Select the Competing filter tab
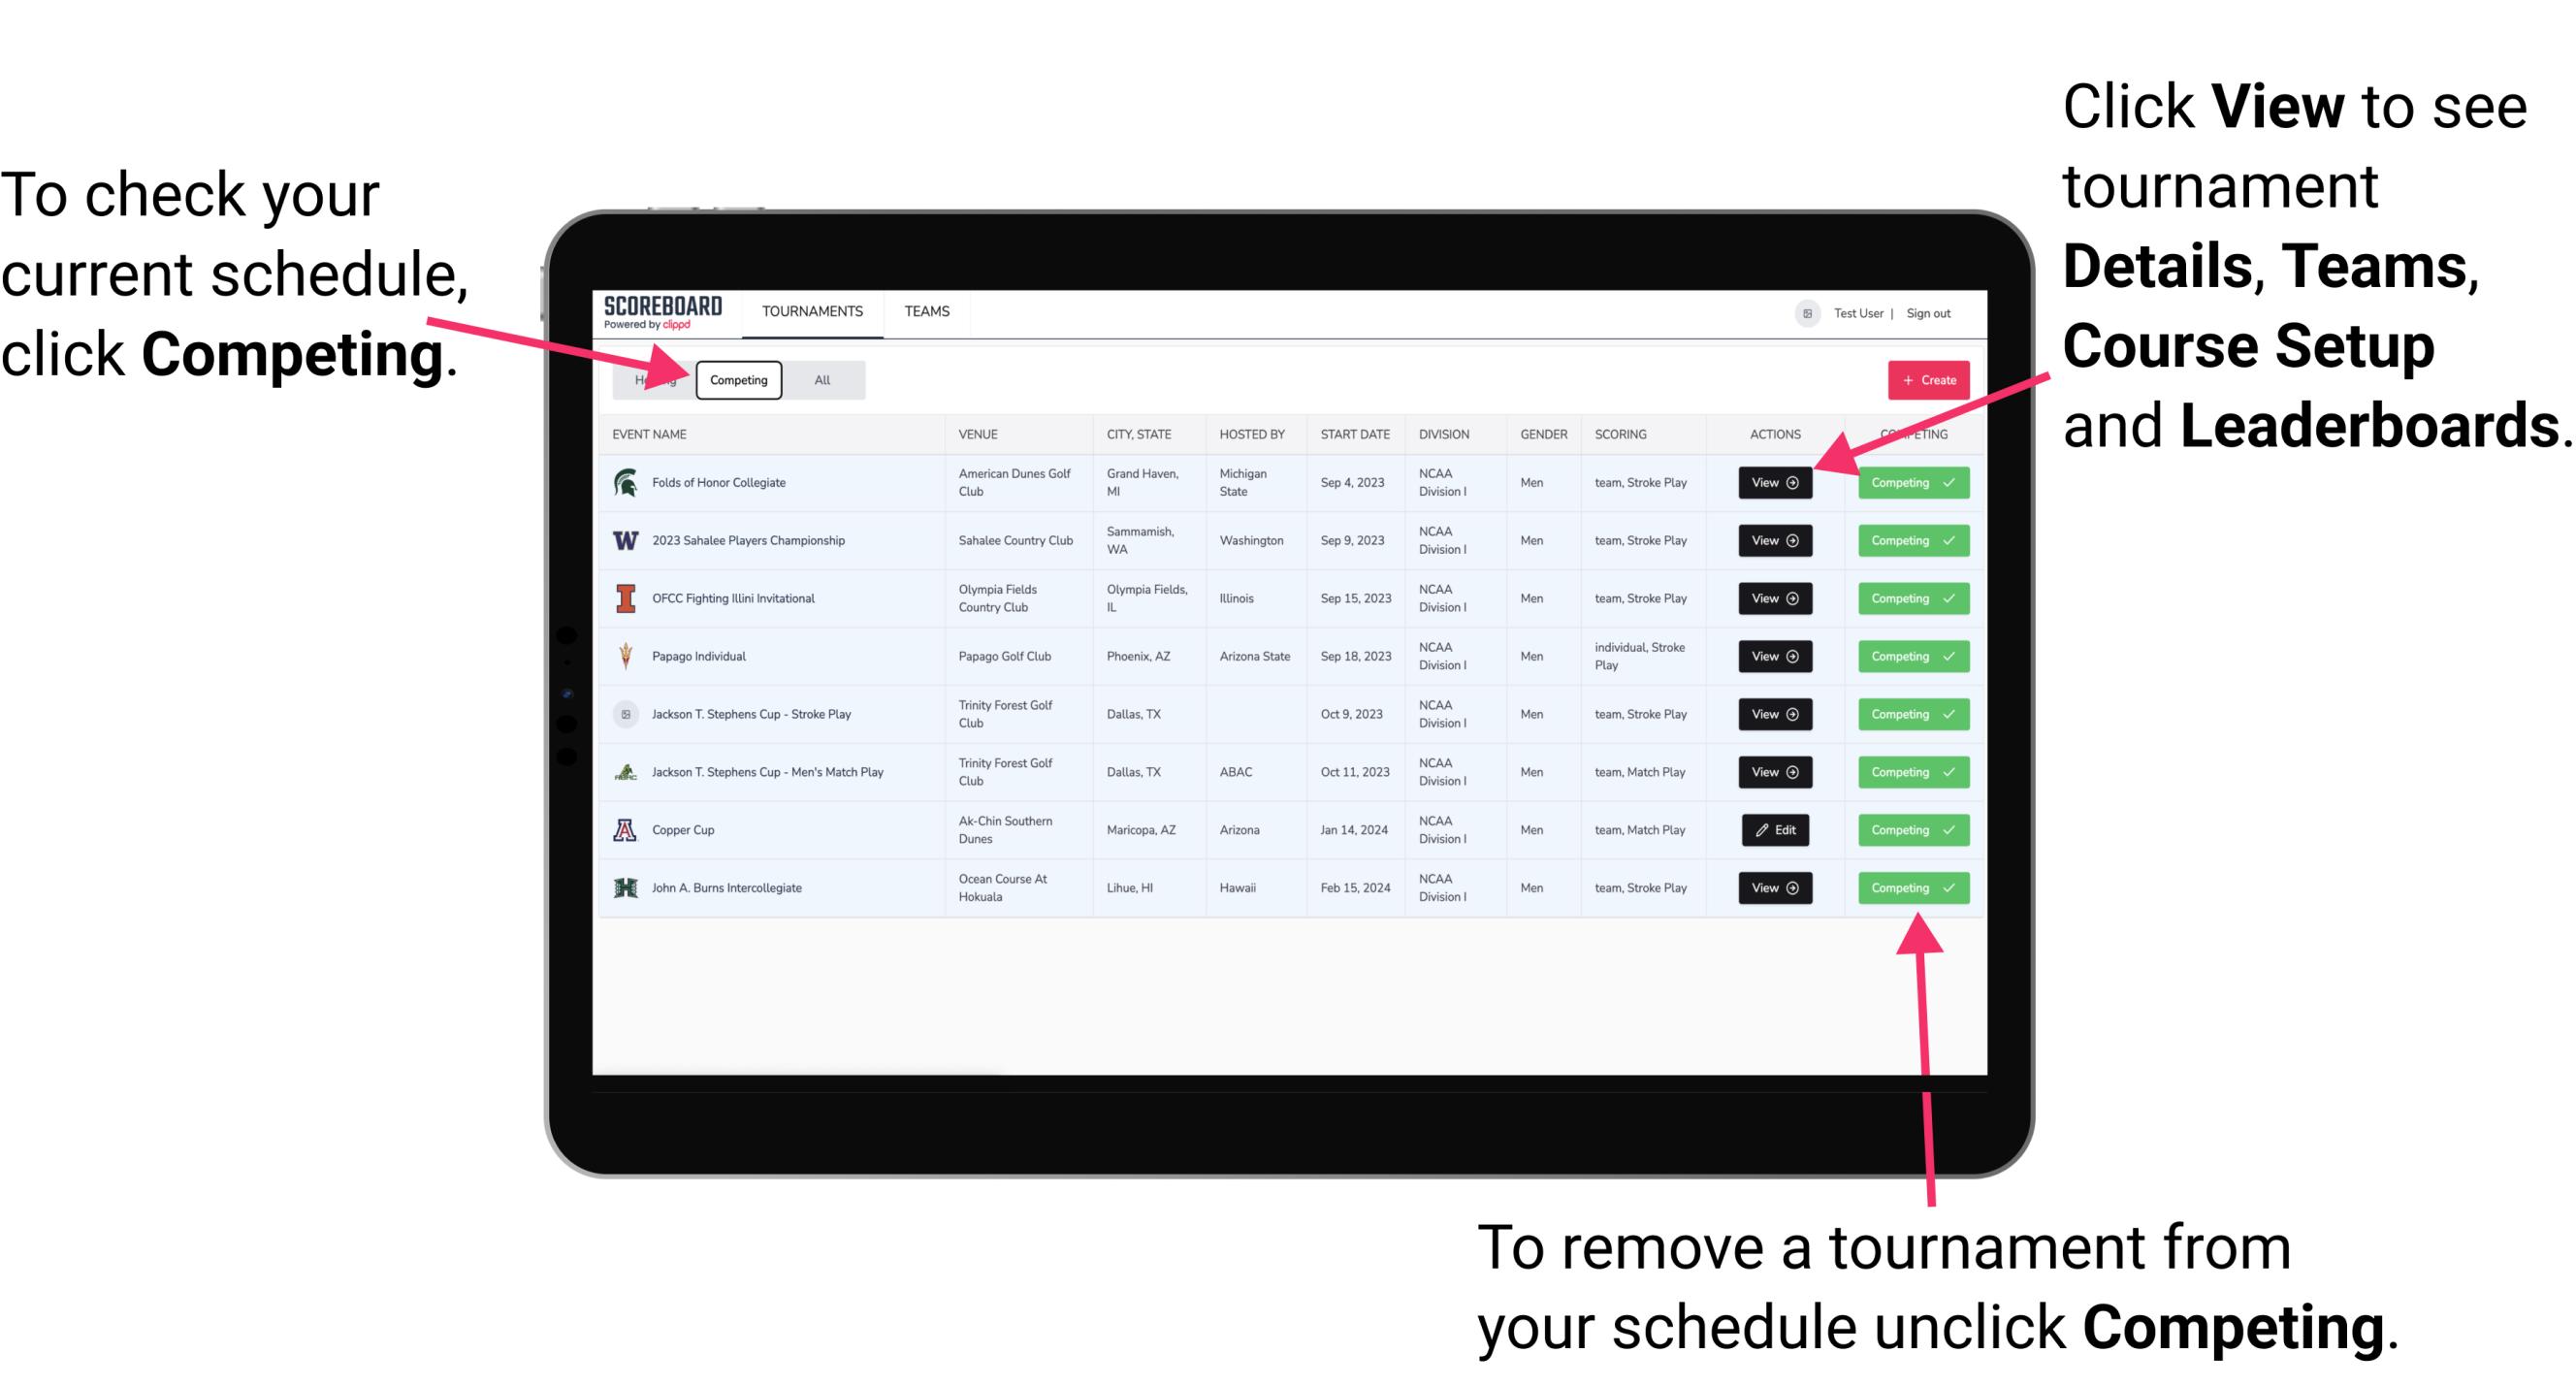Screen dimensions: 2576x1386 click(x=737, y=379)
